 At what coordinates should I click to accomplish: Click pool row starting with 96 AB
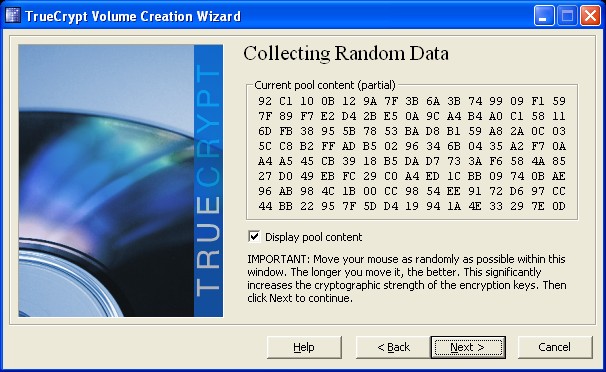(x=412, y=191)
